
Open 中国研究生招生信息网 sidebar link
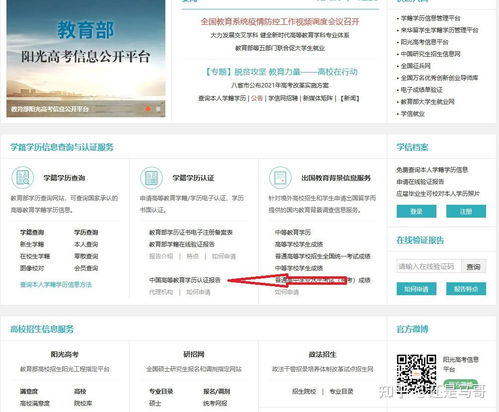coord(430,54)
